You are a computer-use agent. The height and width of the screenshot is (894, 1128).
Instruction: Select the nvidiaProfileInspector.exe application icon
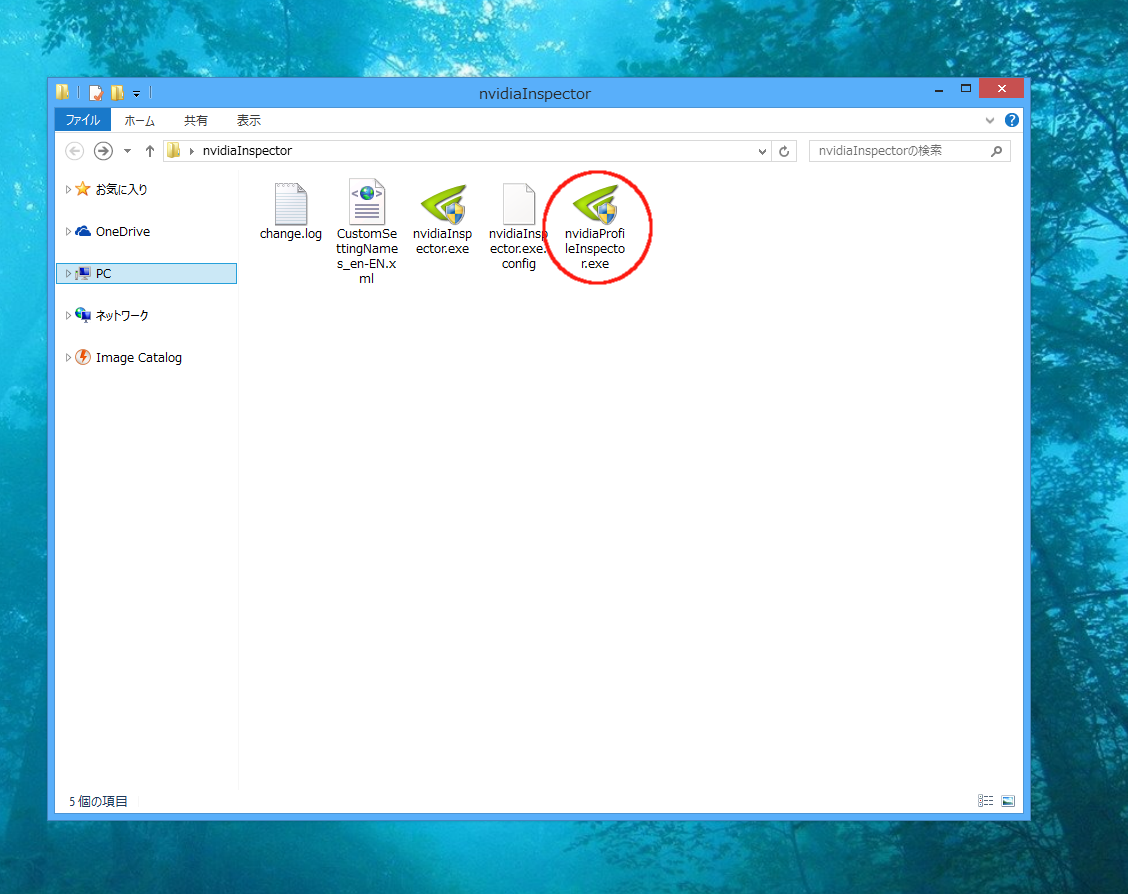595,204
